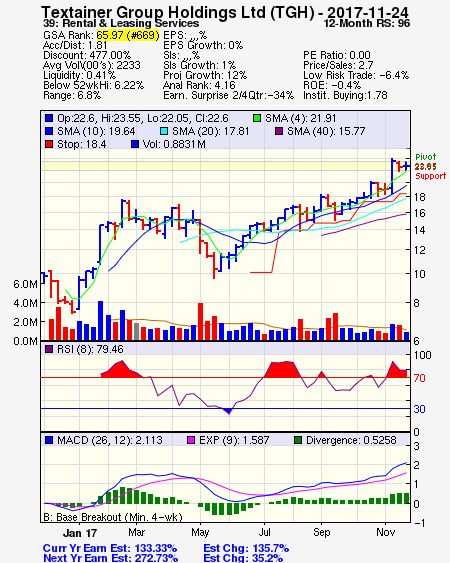
Task: Click the Sep date axis label
Action: [x=321, y=532]
